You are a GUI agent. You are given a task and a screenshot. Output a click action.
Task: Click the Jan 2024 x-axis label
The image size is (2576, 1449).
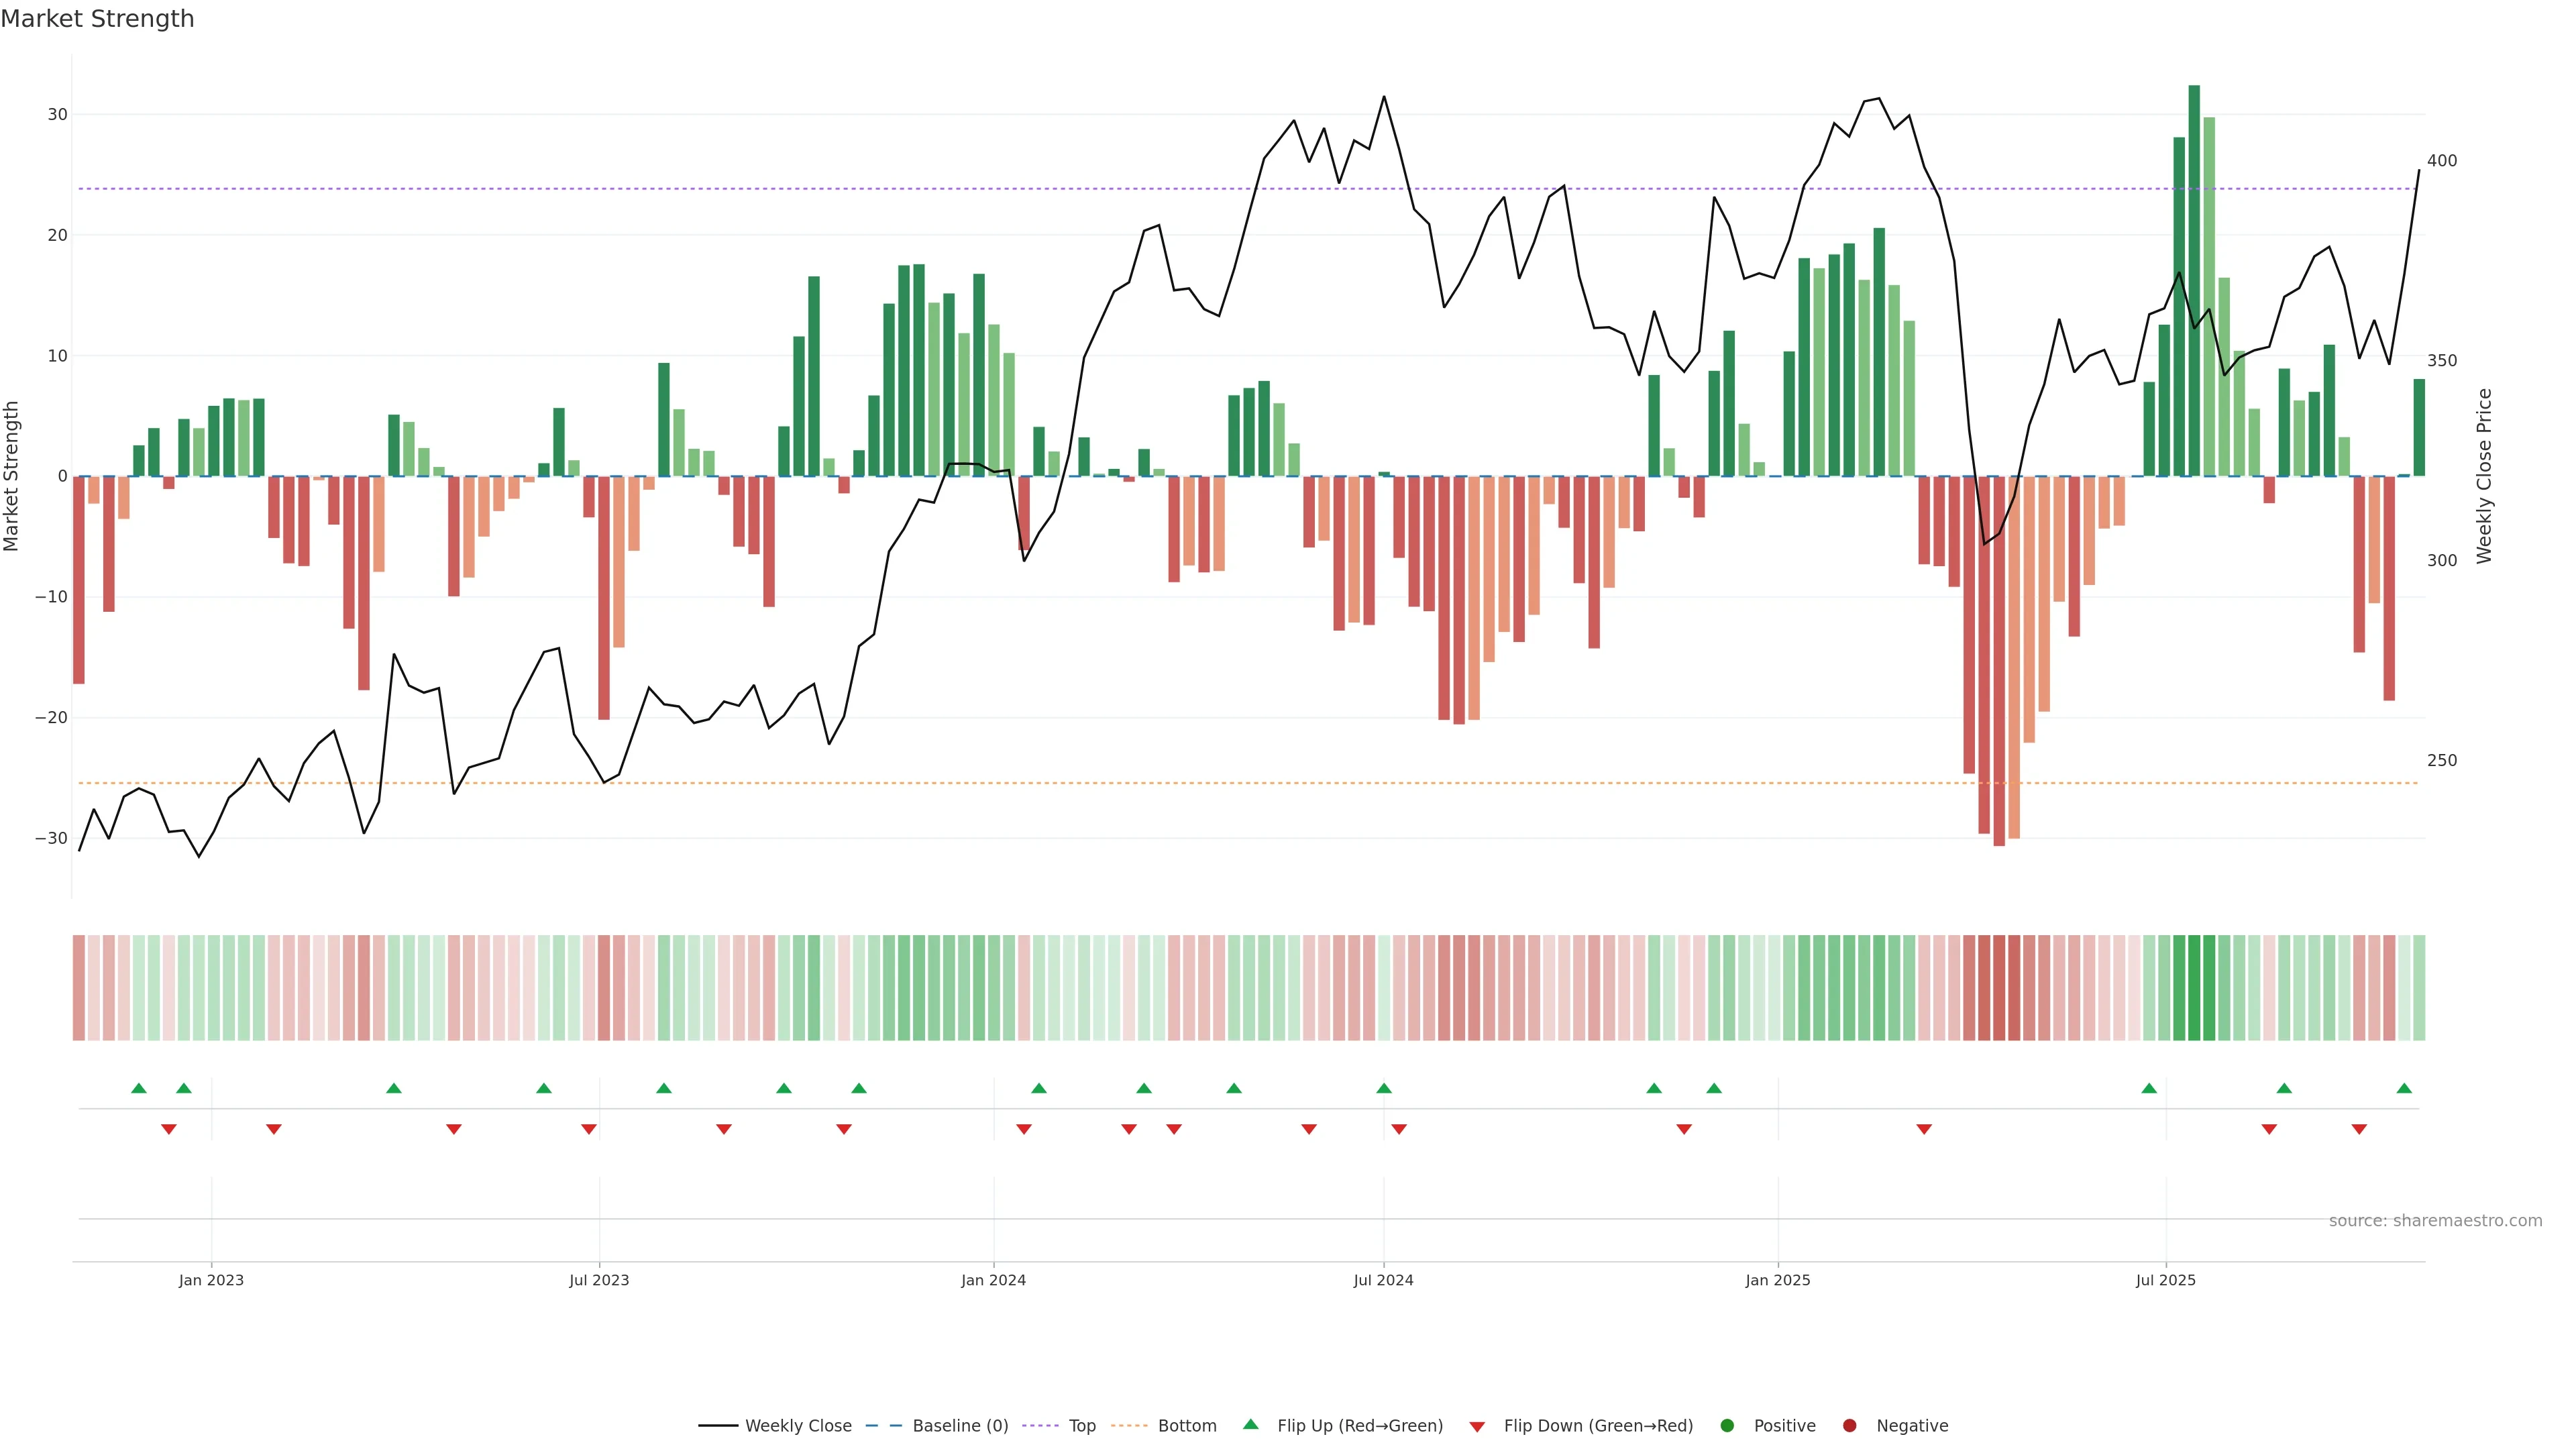[x=993, y=1280]
